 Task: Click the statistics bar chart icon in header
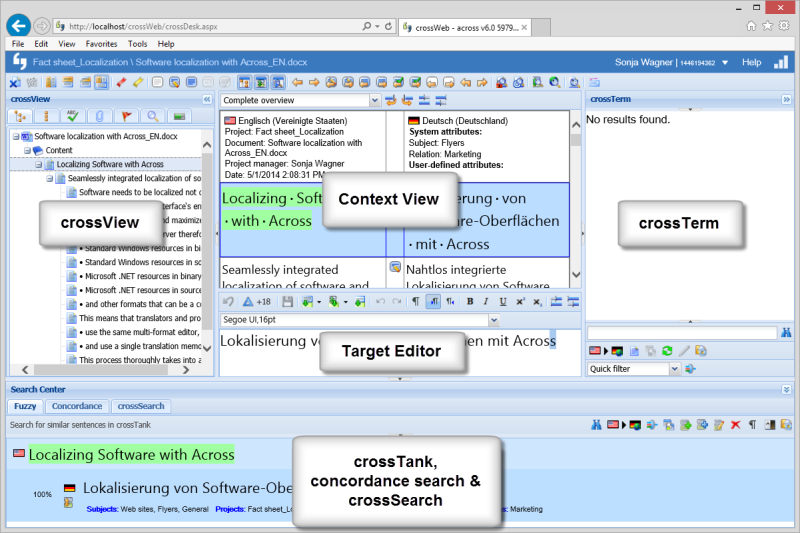pos(781,62)
